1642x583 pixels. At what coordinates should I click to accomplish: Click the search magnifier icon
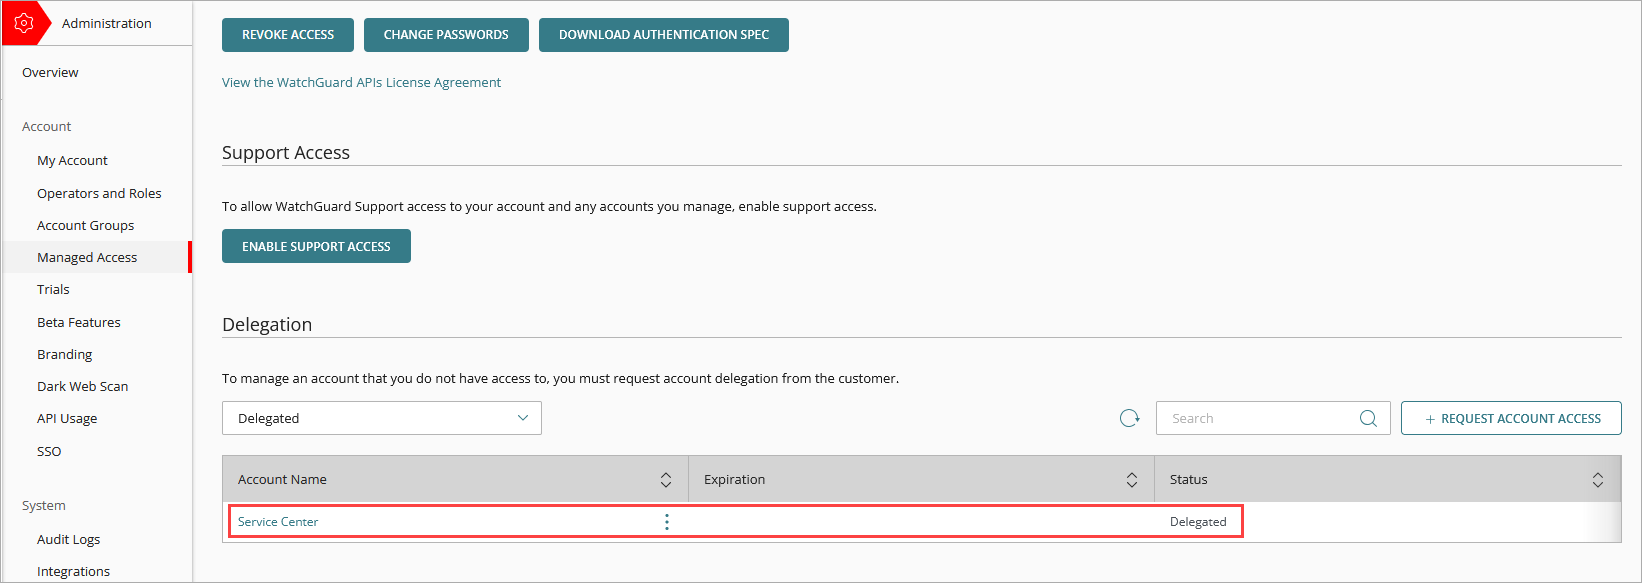pyautogui.click(x=1368, y=418)
